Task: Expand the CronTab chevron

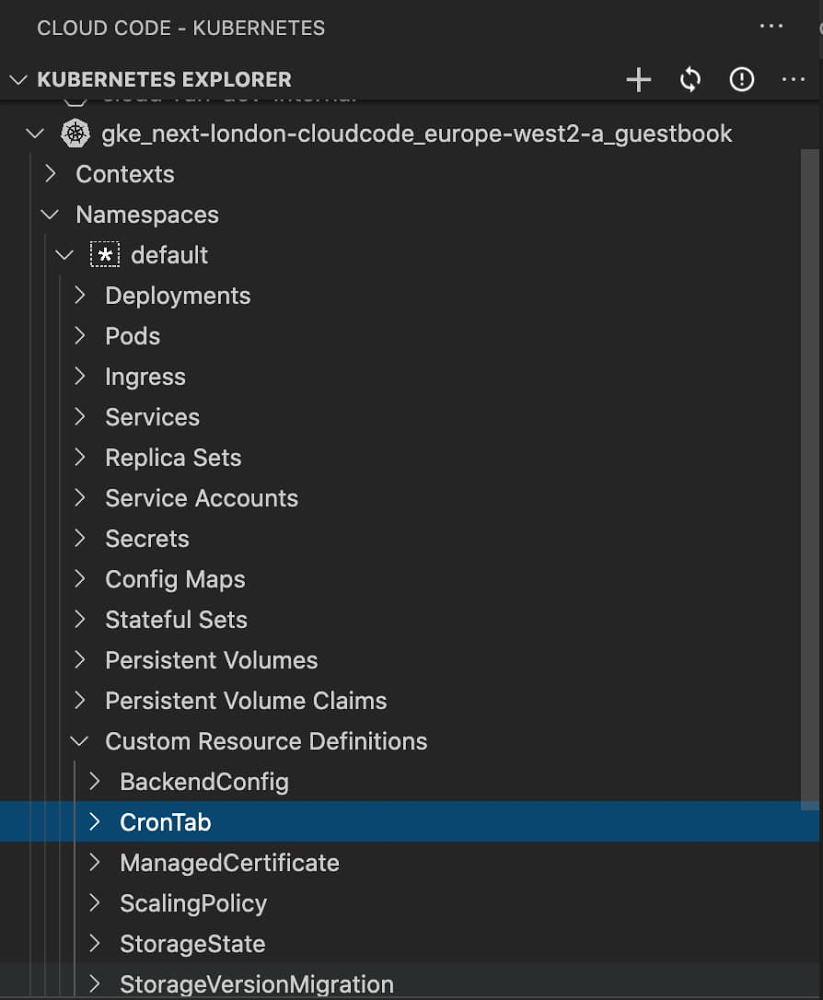Action: pos(94,822)
